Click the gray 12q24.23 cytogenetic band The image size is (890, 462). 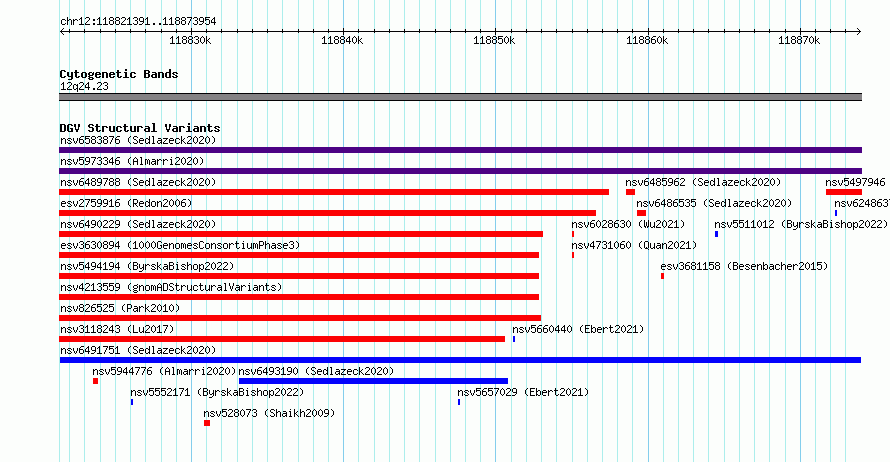tap(460, 97)
